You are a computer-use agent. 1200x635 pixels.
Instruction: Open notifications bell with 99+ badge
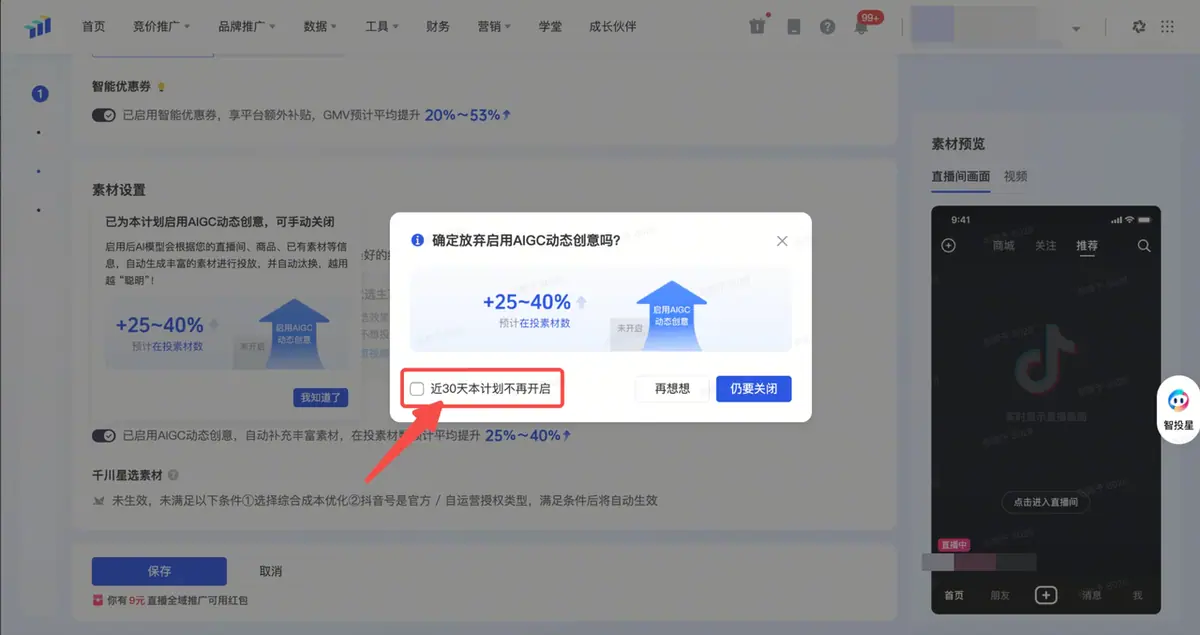[x=862, y=25]
